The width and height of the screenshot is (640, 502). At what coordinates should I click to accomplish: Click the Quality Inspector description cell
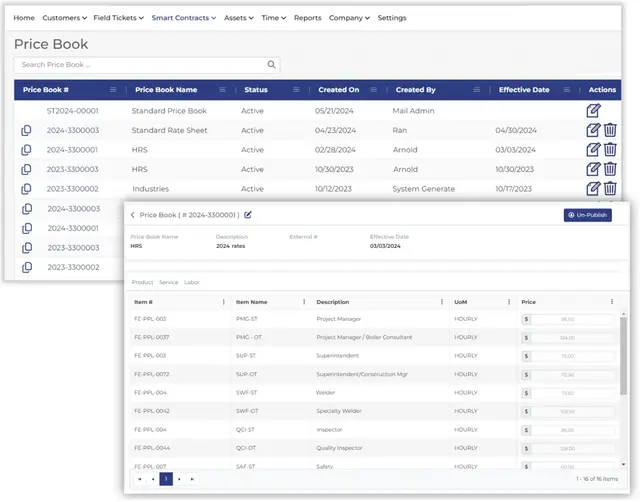pyautogui.click(x=339, y=448)
